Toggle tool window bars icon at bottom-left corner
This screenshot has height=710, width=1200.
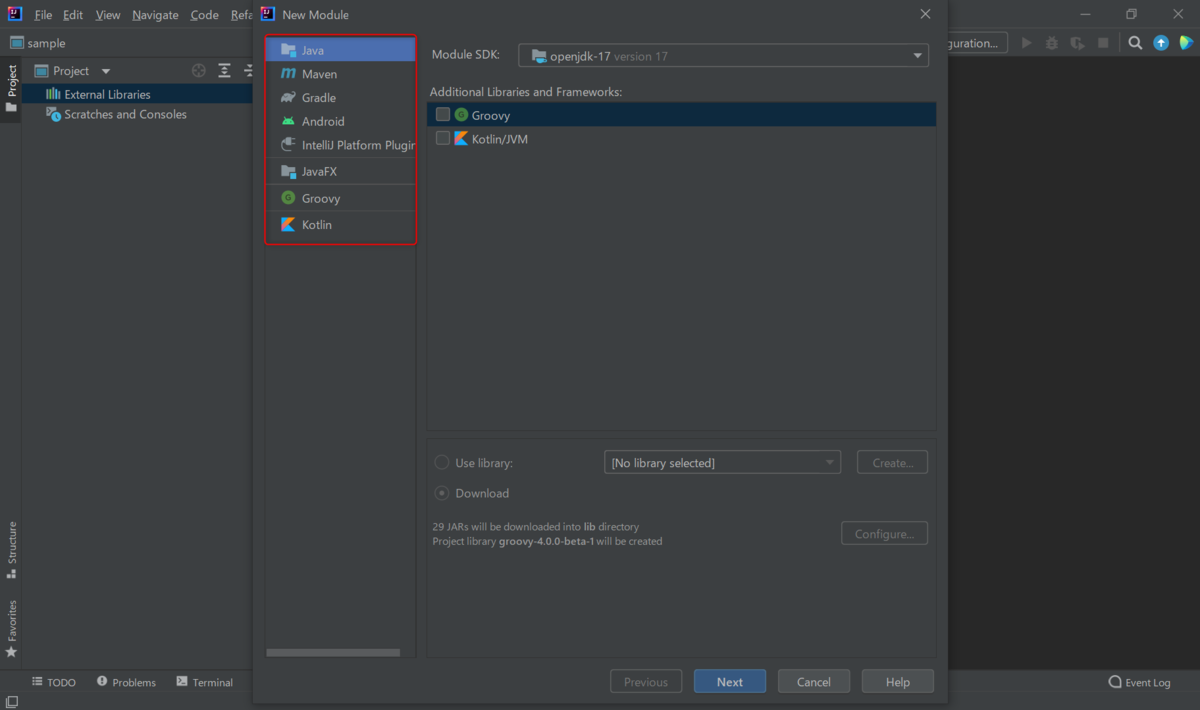click(10, 702)
